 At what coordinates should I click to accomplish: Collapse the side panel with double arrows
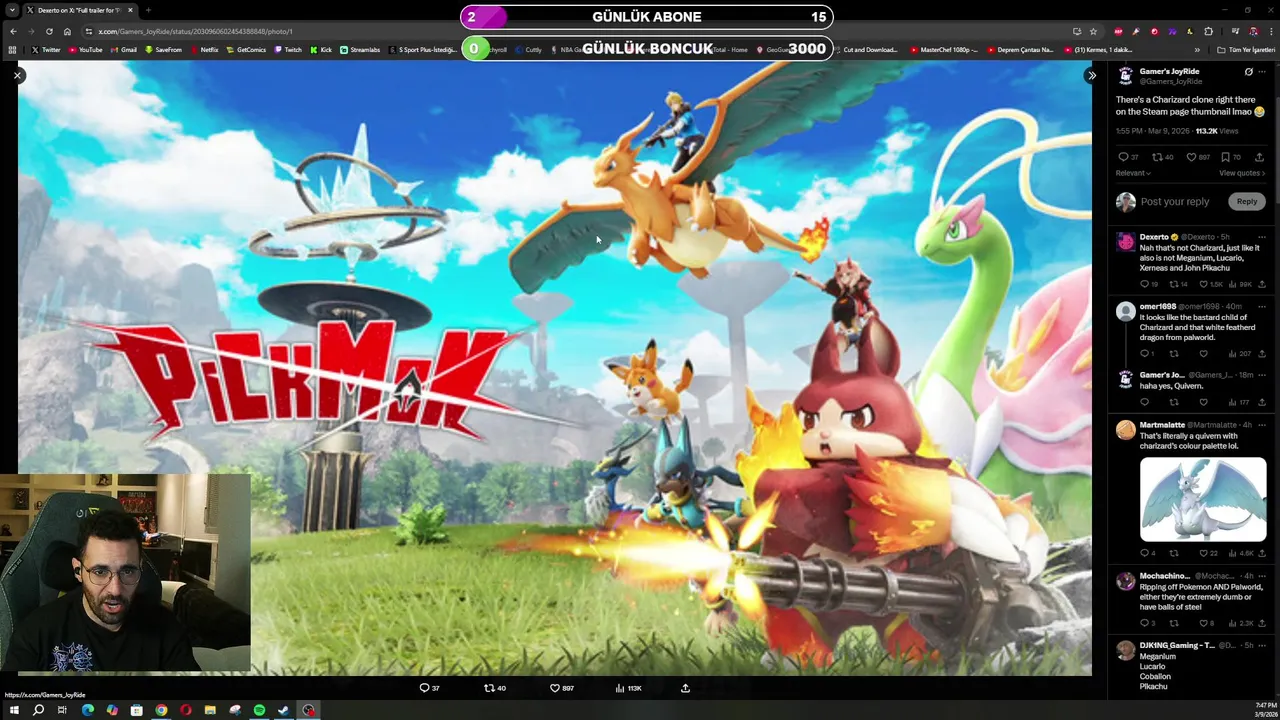[1092, 76]
